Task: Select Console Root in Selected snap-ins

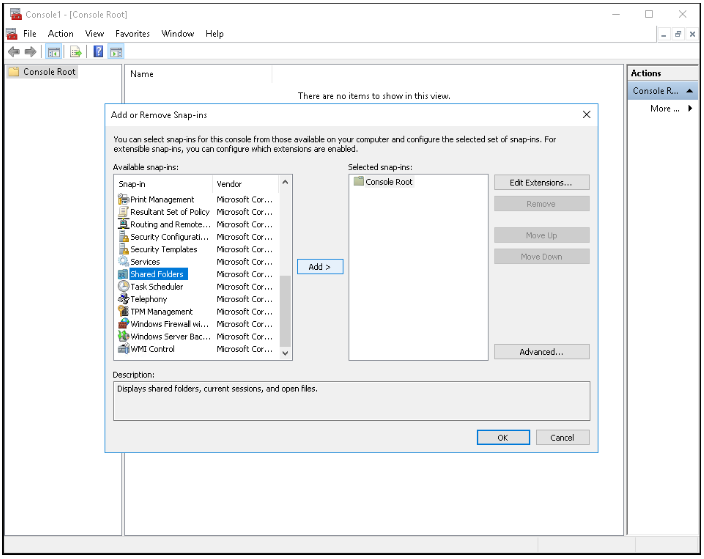Action: pyautogui.click(x=388, y=182)
